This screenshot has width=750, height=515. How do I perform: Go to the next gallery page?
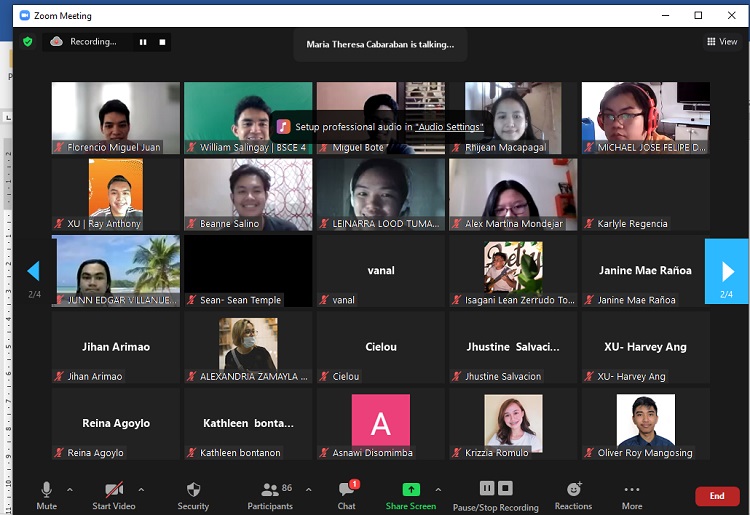[x=727, y=271]
